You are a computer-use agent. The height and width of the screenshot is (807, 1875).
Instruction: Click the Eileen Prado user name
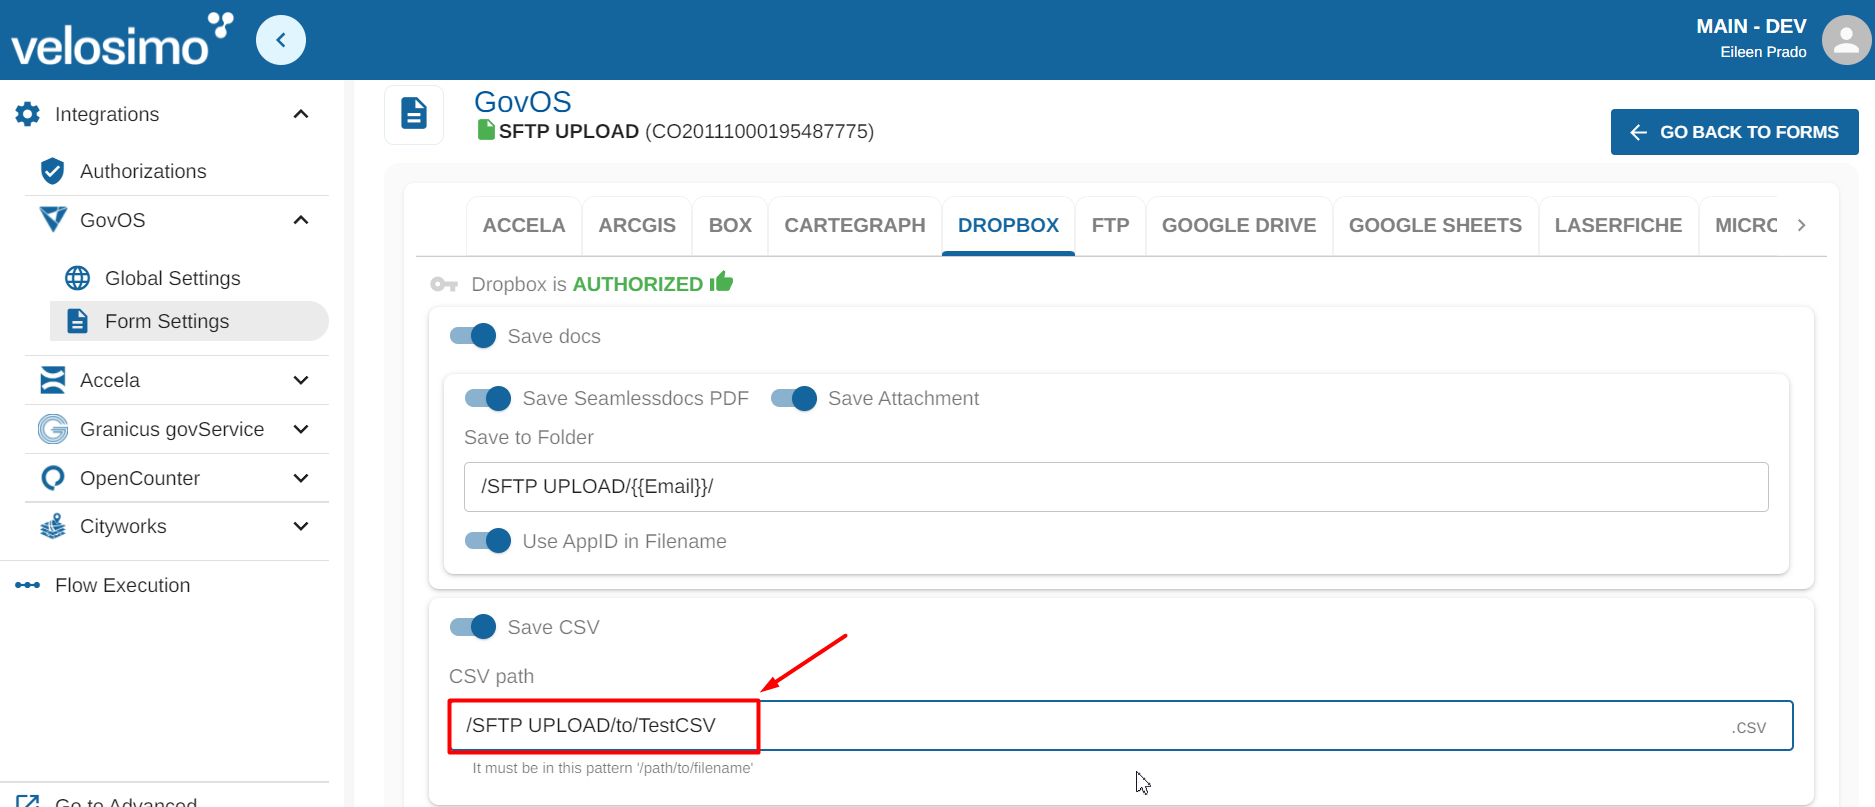(x=1763, y=52)
